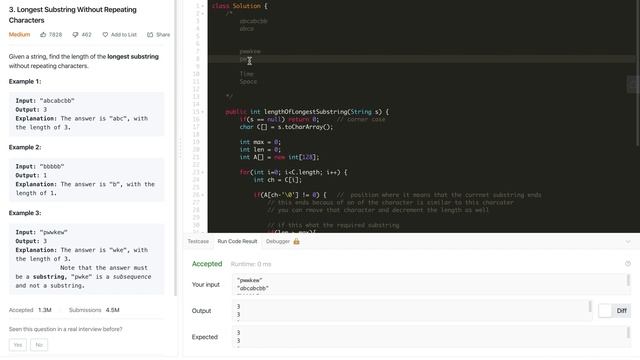The height and width of the screenshot is (360, 640).
Task: Click the No interview button
Action: click(x=39, y=345)
